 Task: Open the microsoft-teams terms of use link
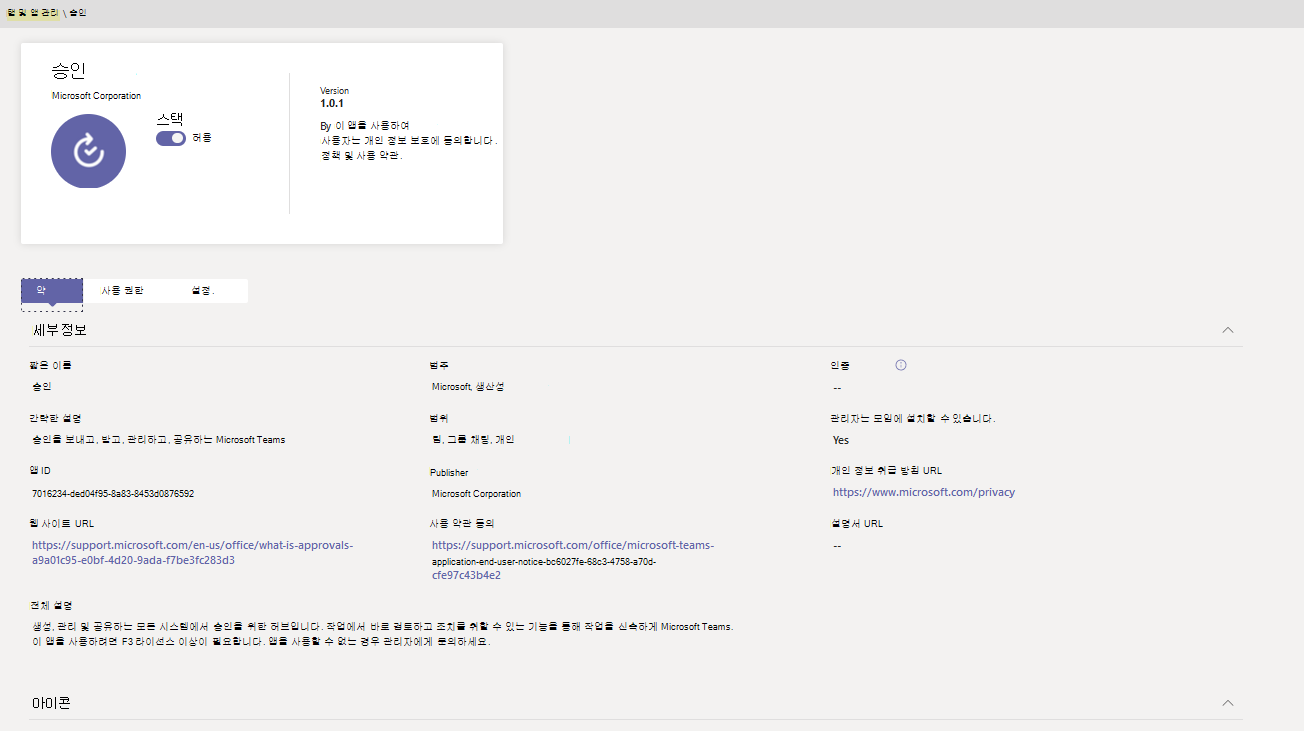pos(573,560)
